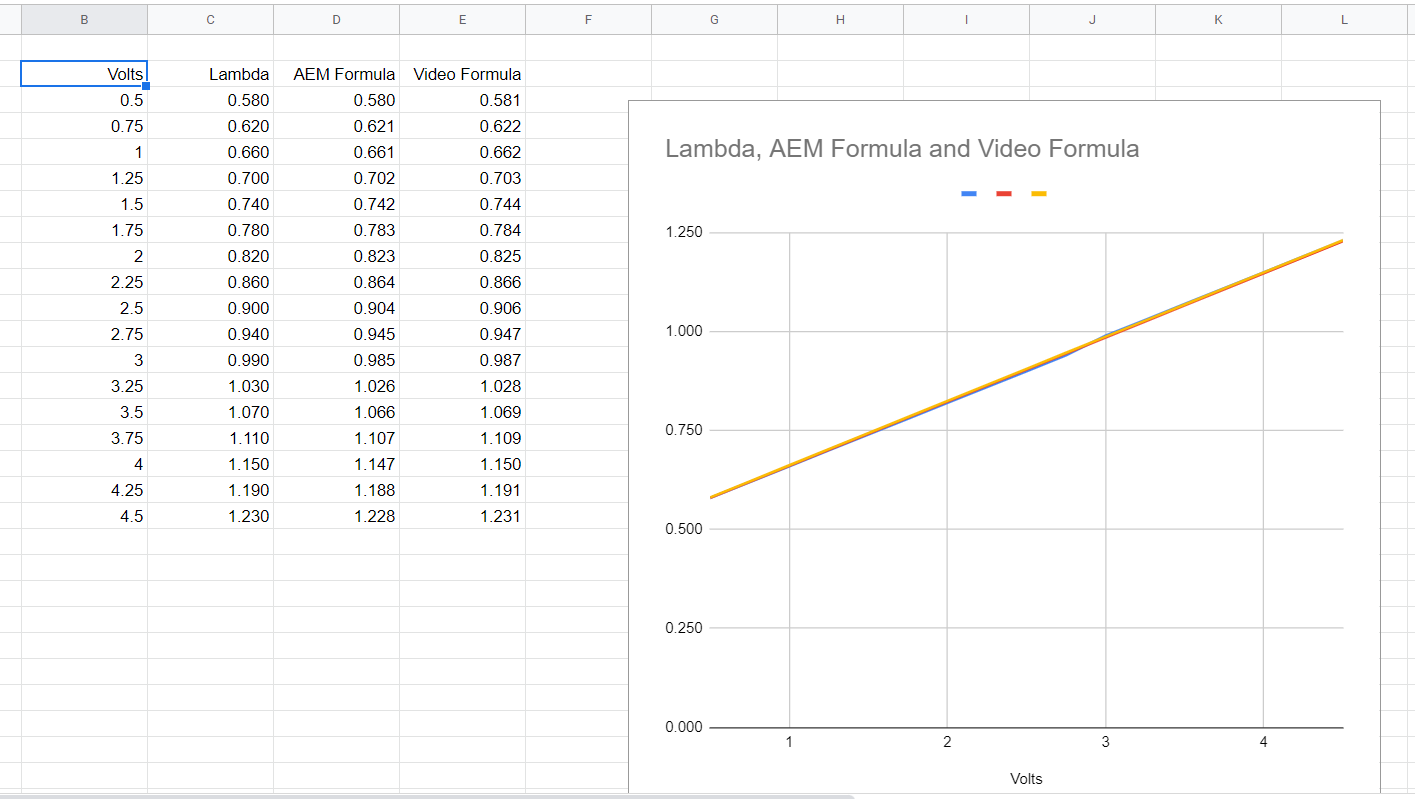Select the Volts cell containing 1.25
This screenshot has height=799, width=1415.
[84, 178]
